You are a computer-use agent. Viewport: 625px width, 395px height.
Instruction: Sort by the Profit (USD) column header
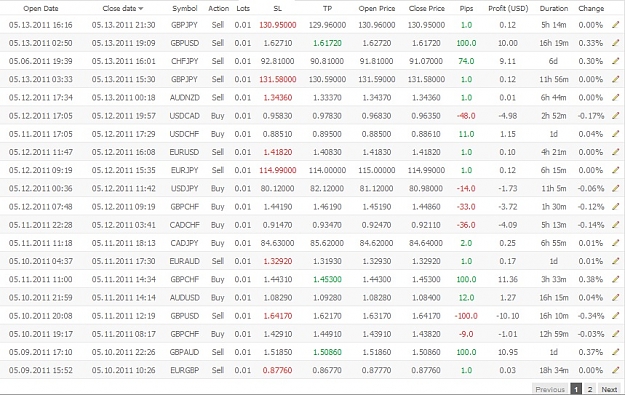(x=508, y=8)
